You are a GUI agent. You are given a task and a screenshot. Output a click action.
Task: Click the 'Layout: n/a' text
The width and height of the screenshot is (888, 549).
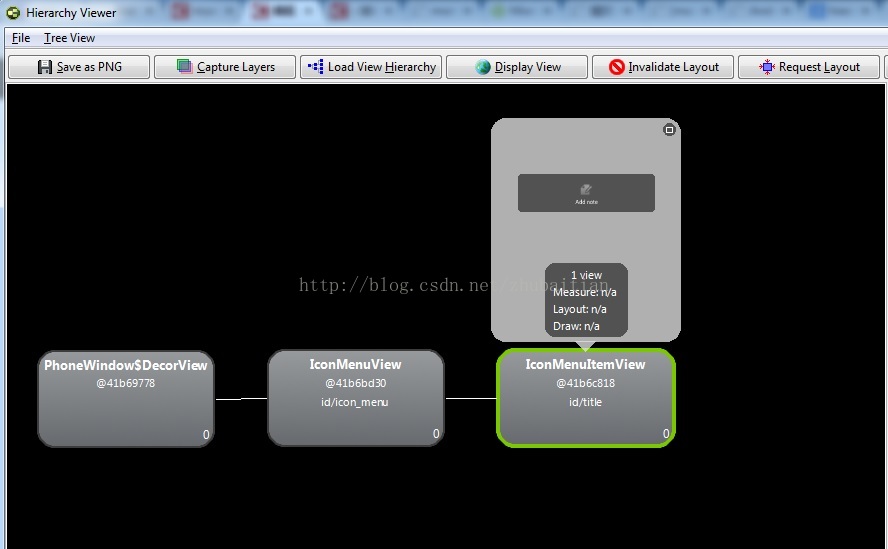[x=579, y=309]
